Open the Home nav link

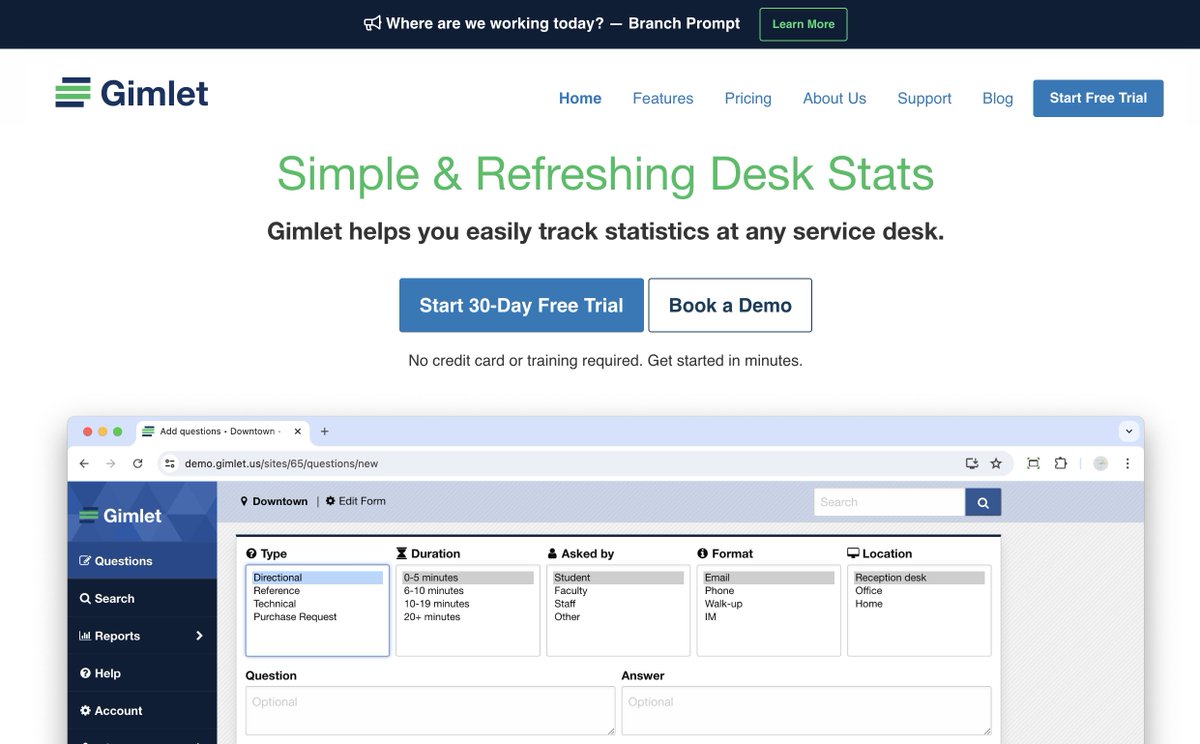pyautogui.click(x=580, y=98)
